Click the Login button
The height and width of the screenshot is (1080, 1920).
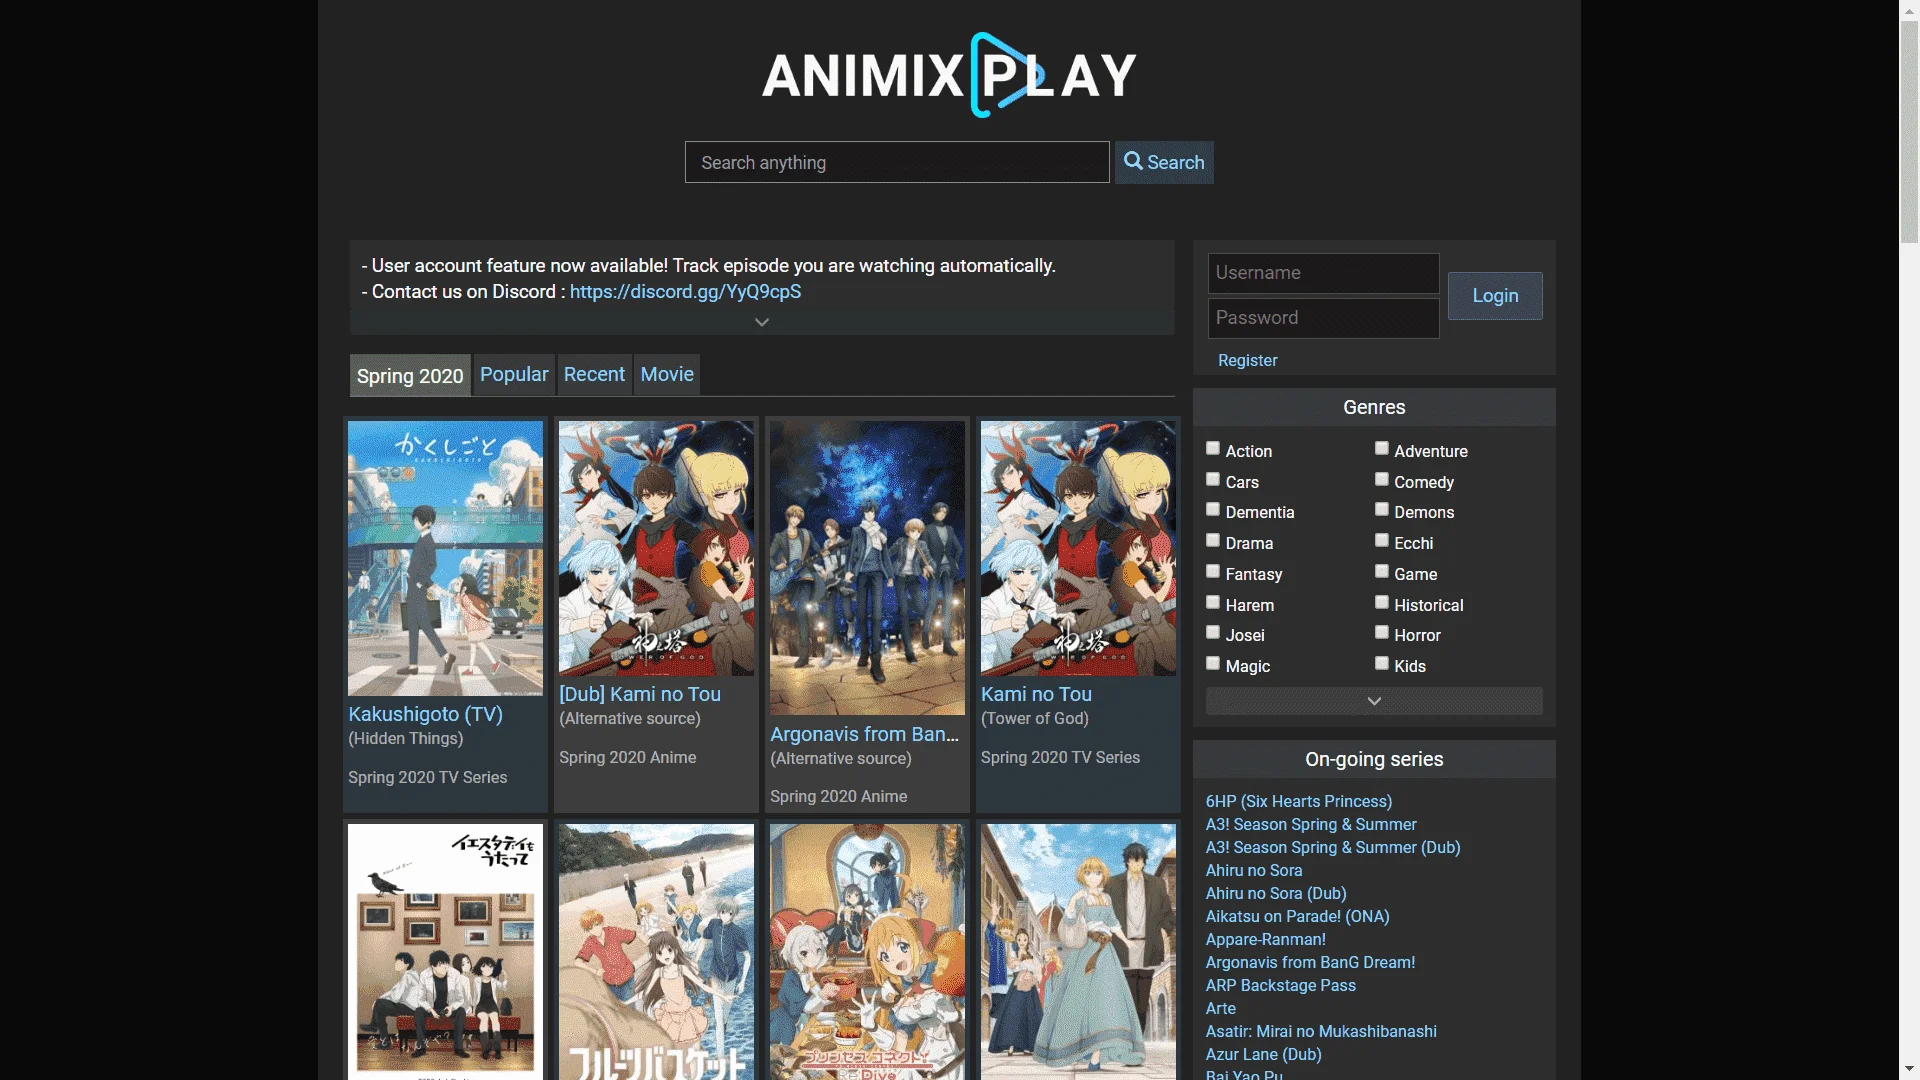pos(1495,296)
